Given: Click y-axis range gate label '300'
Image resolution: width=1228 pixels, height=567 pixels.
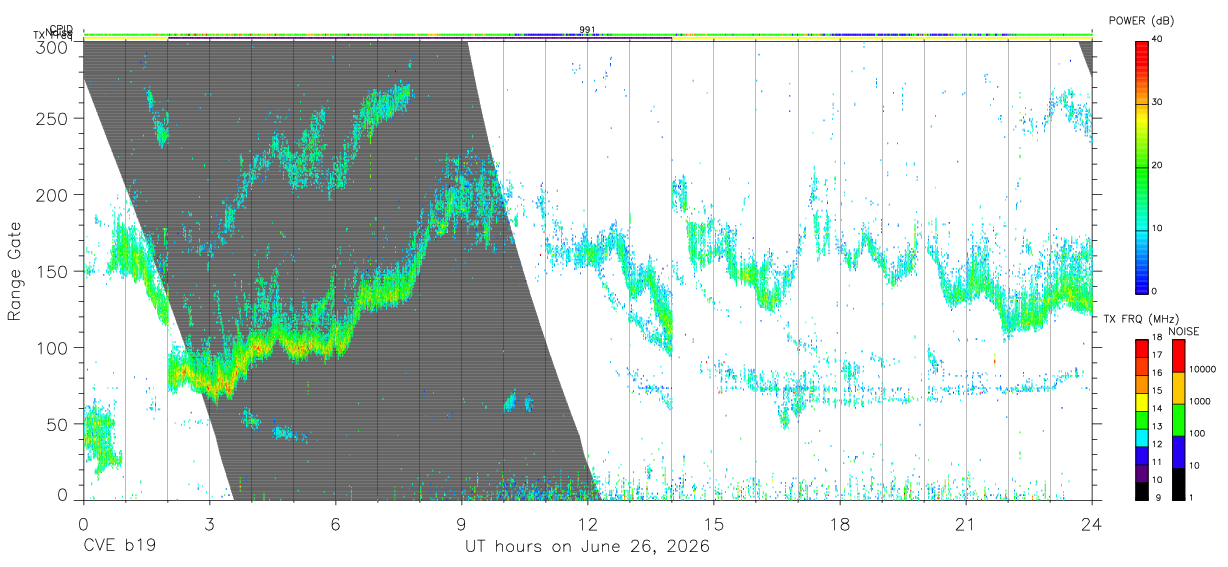Looking at the screenshot, I should coord(54,47).
